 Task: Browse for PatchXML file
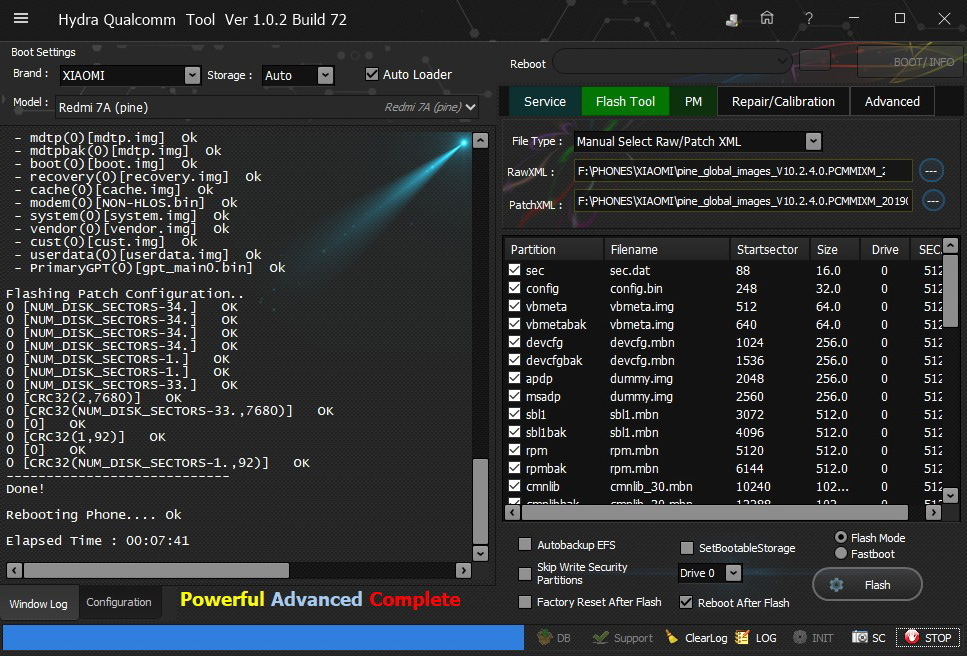933,200
